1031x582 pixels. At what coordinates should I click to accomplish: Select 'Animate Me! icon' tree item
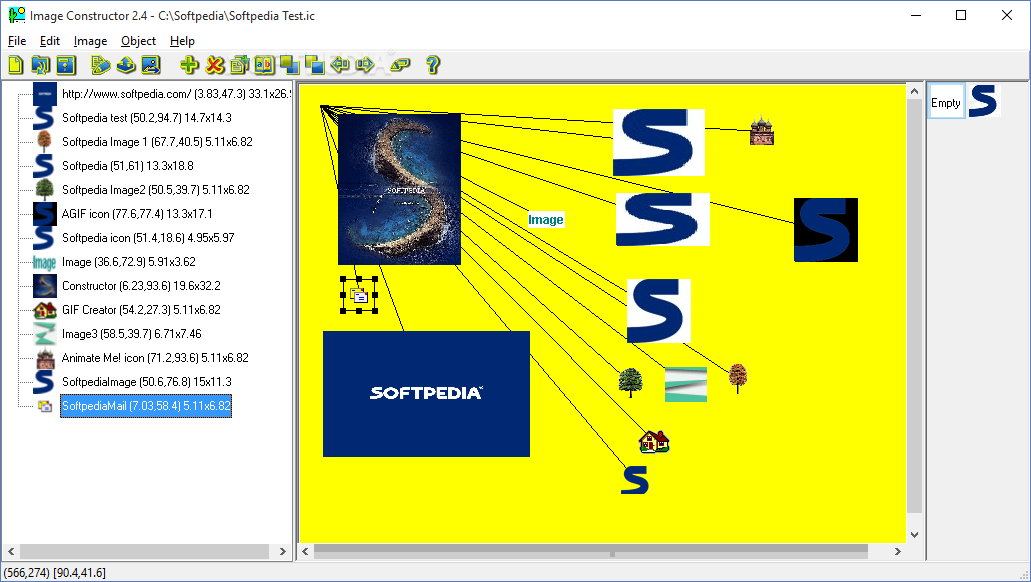point(155,358)
